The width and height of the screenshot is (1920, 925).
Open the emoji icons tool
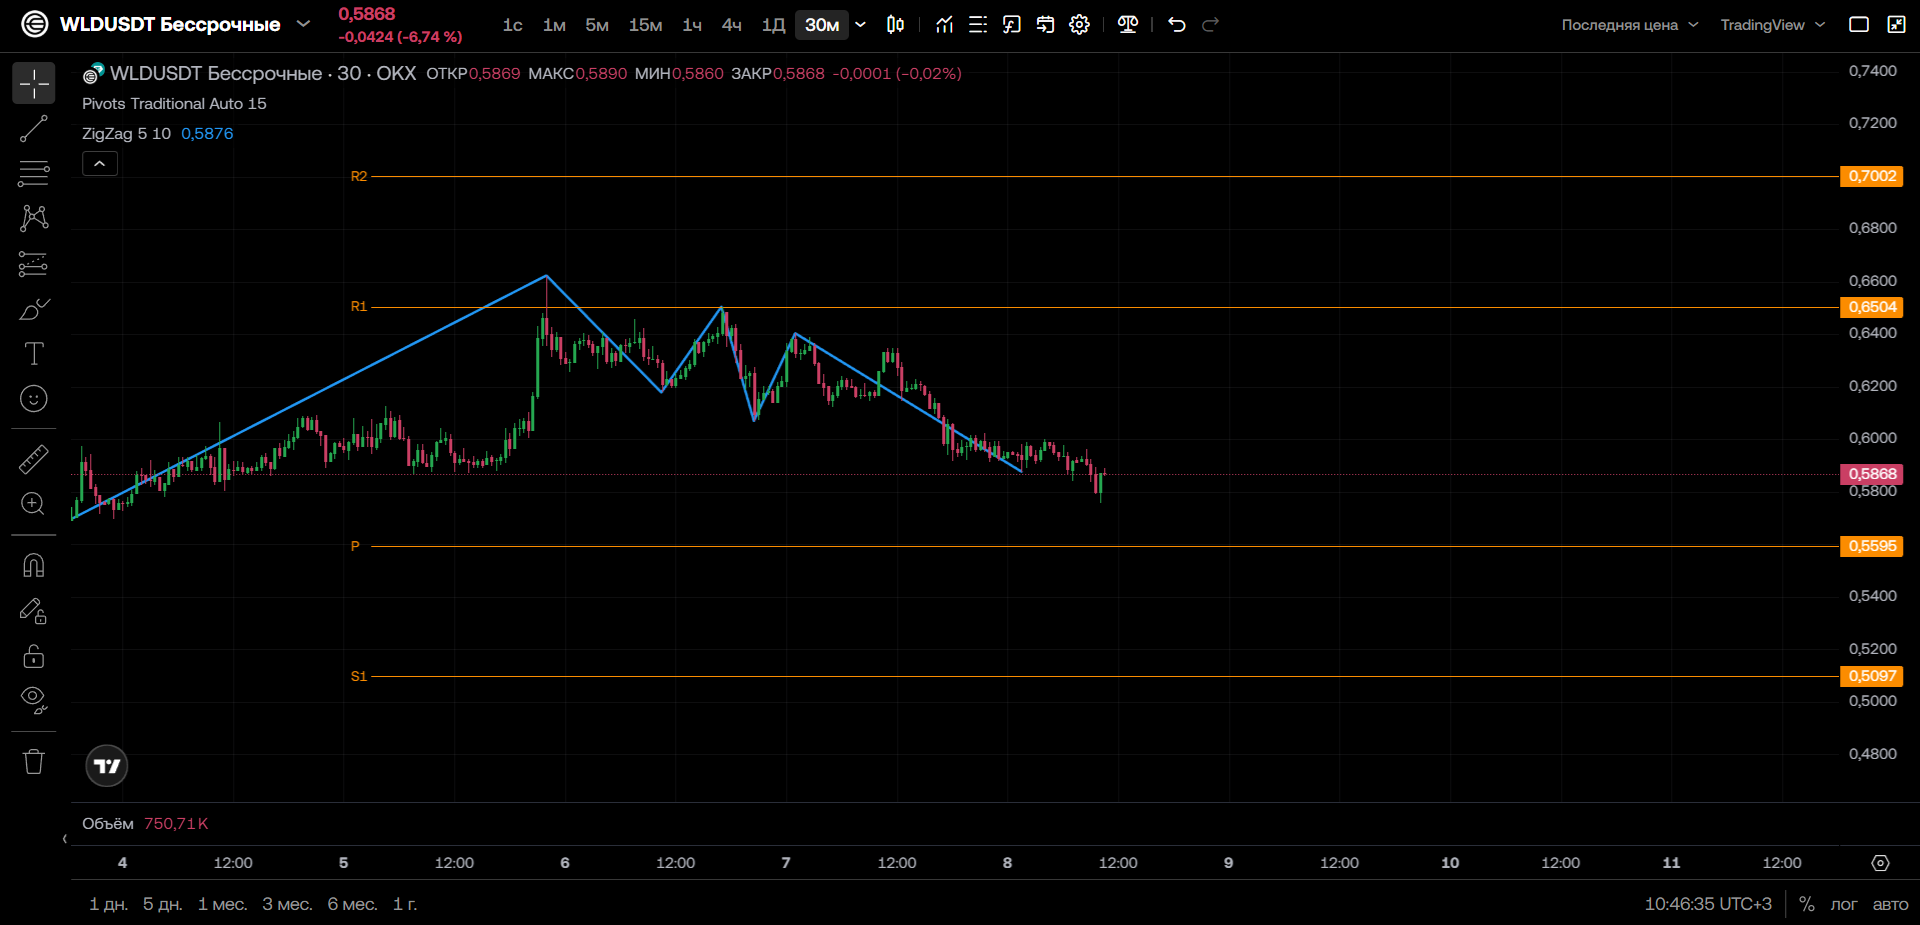coord(34,399)
